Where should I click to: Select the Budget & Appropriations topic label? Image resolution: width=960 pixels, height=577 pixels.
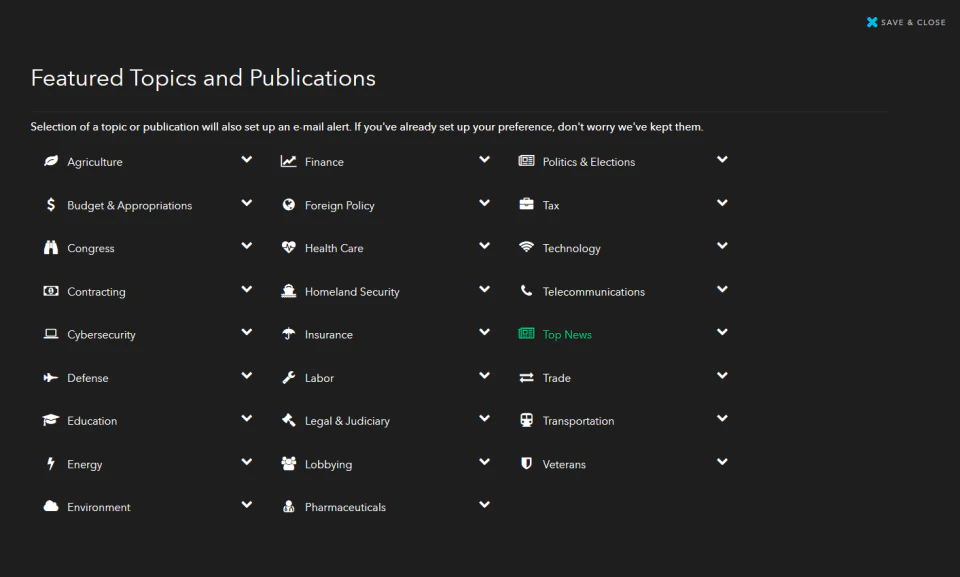129,205
